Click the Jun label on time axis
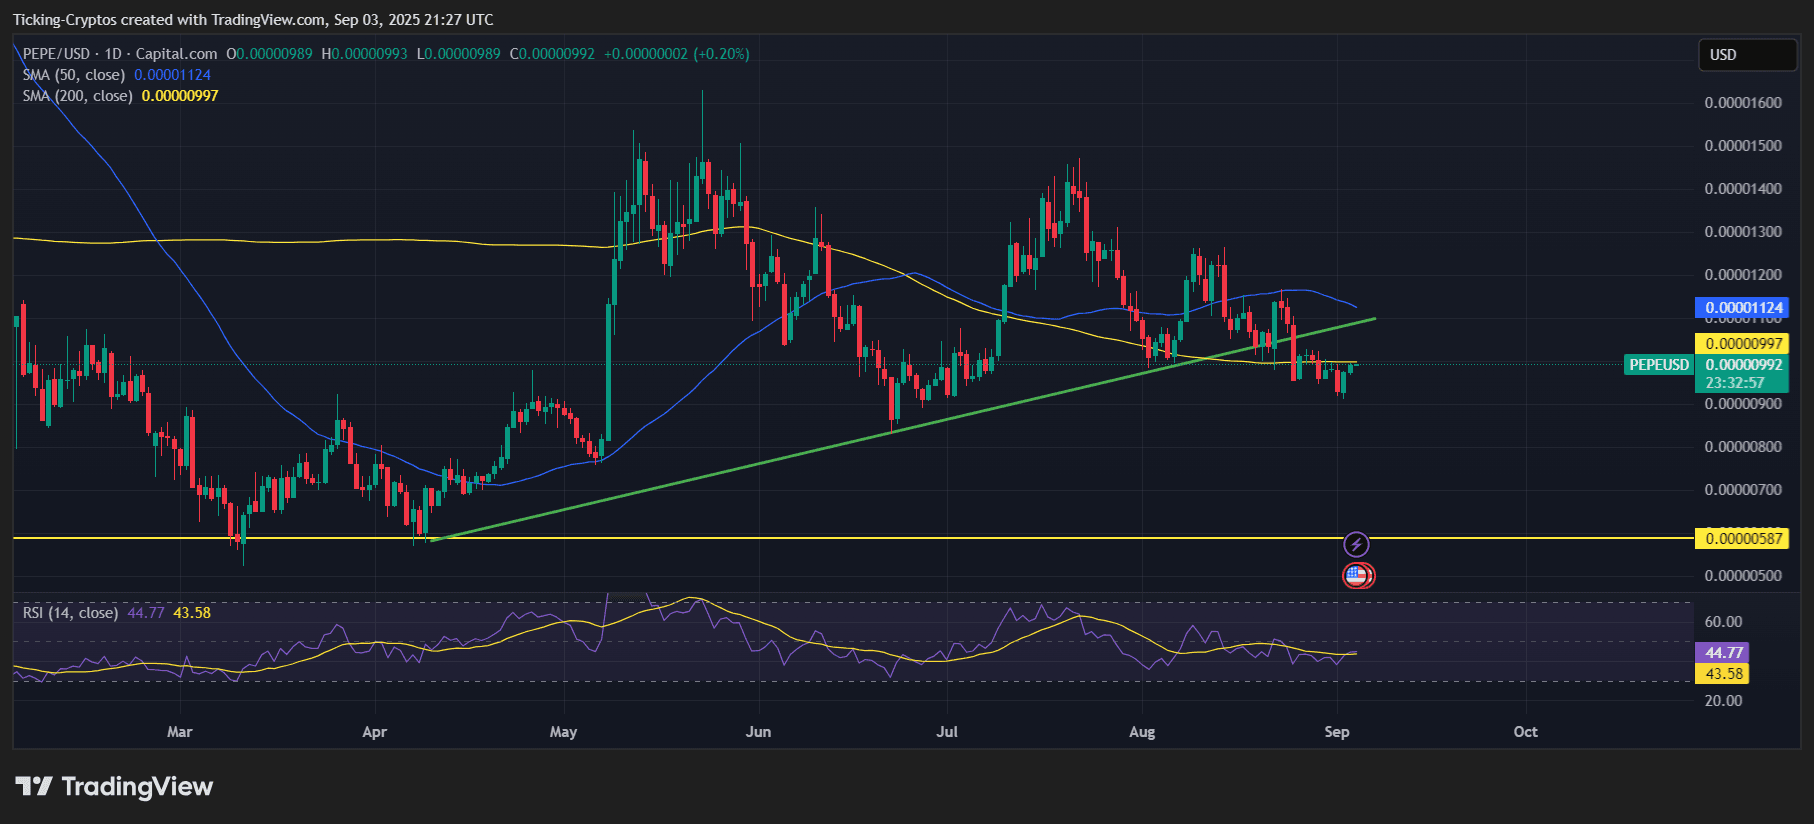 pos(758,732)
